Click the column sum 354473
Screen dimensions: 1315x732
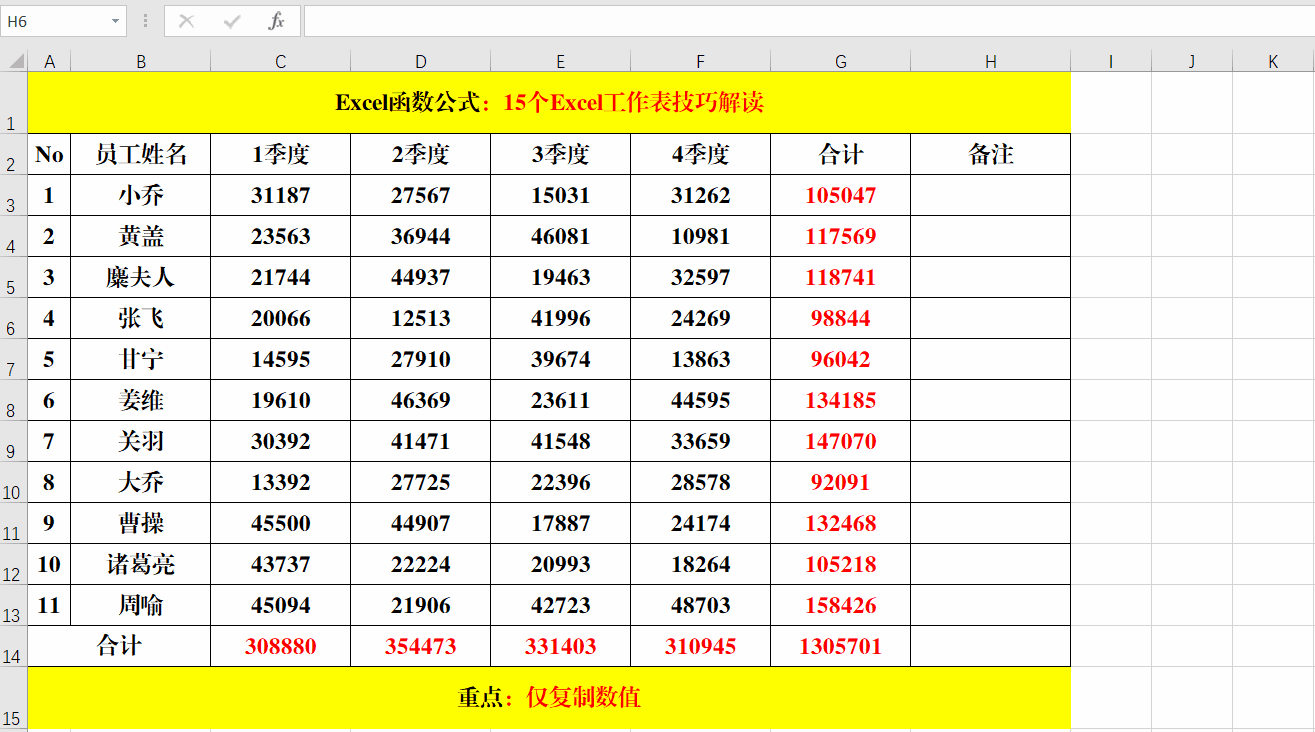421,647
